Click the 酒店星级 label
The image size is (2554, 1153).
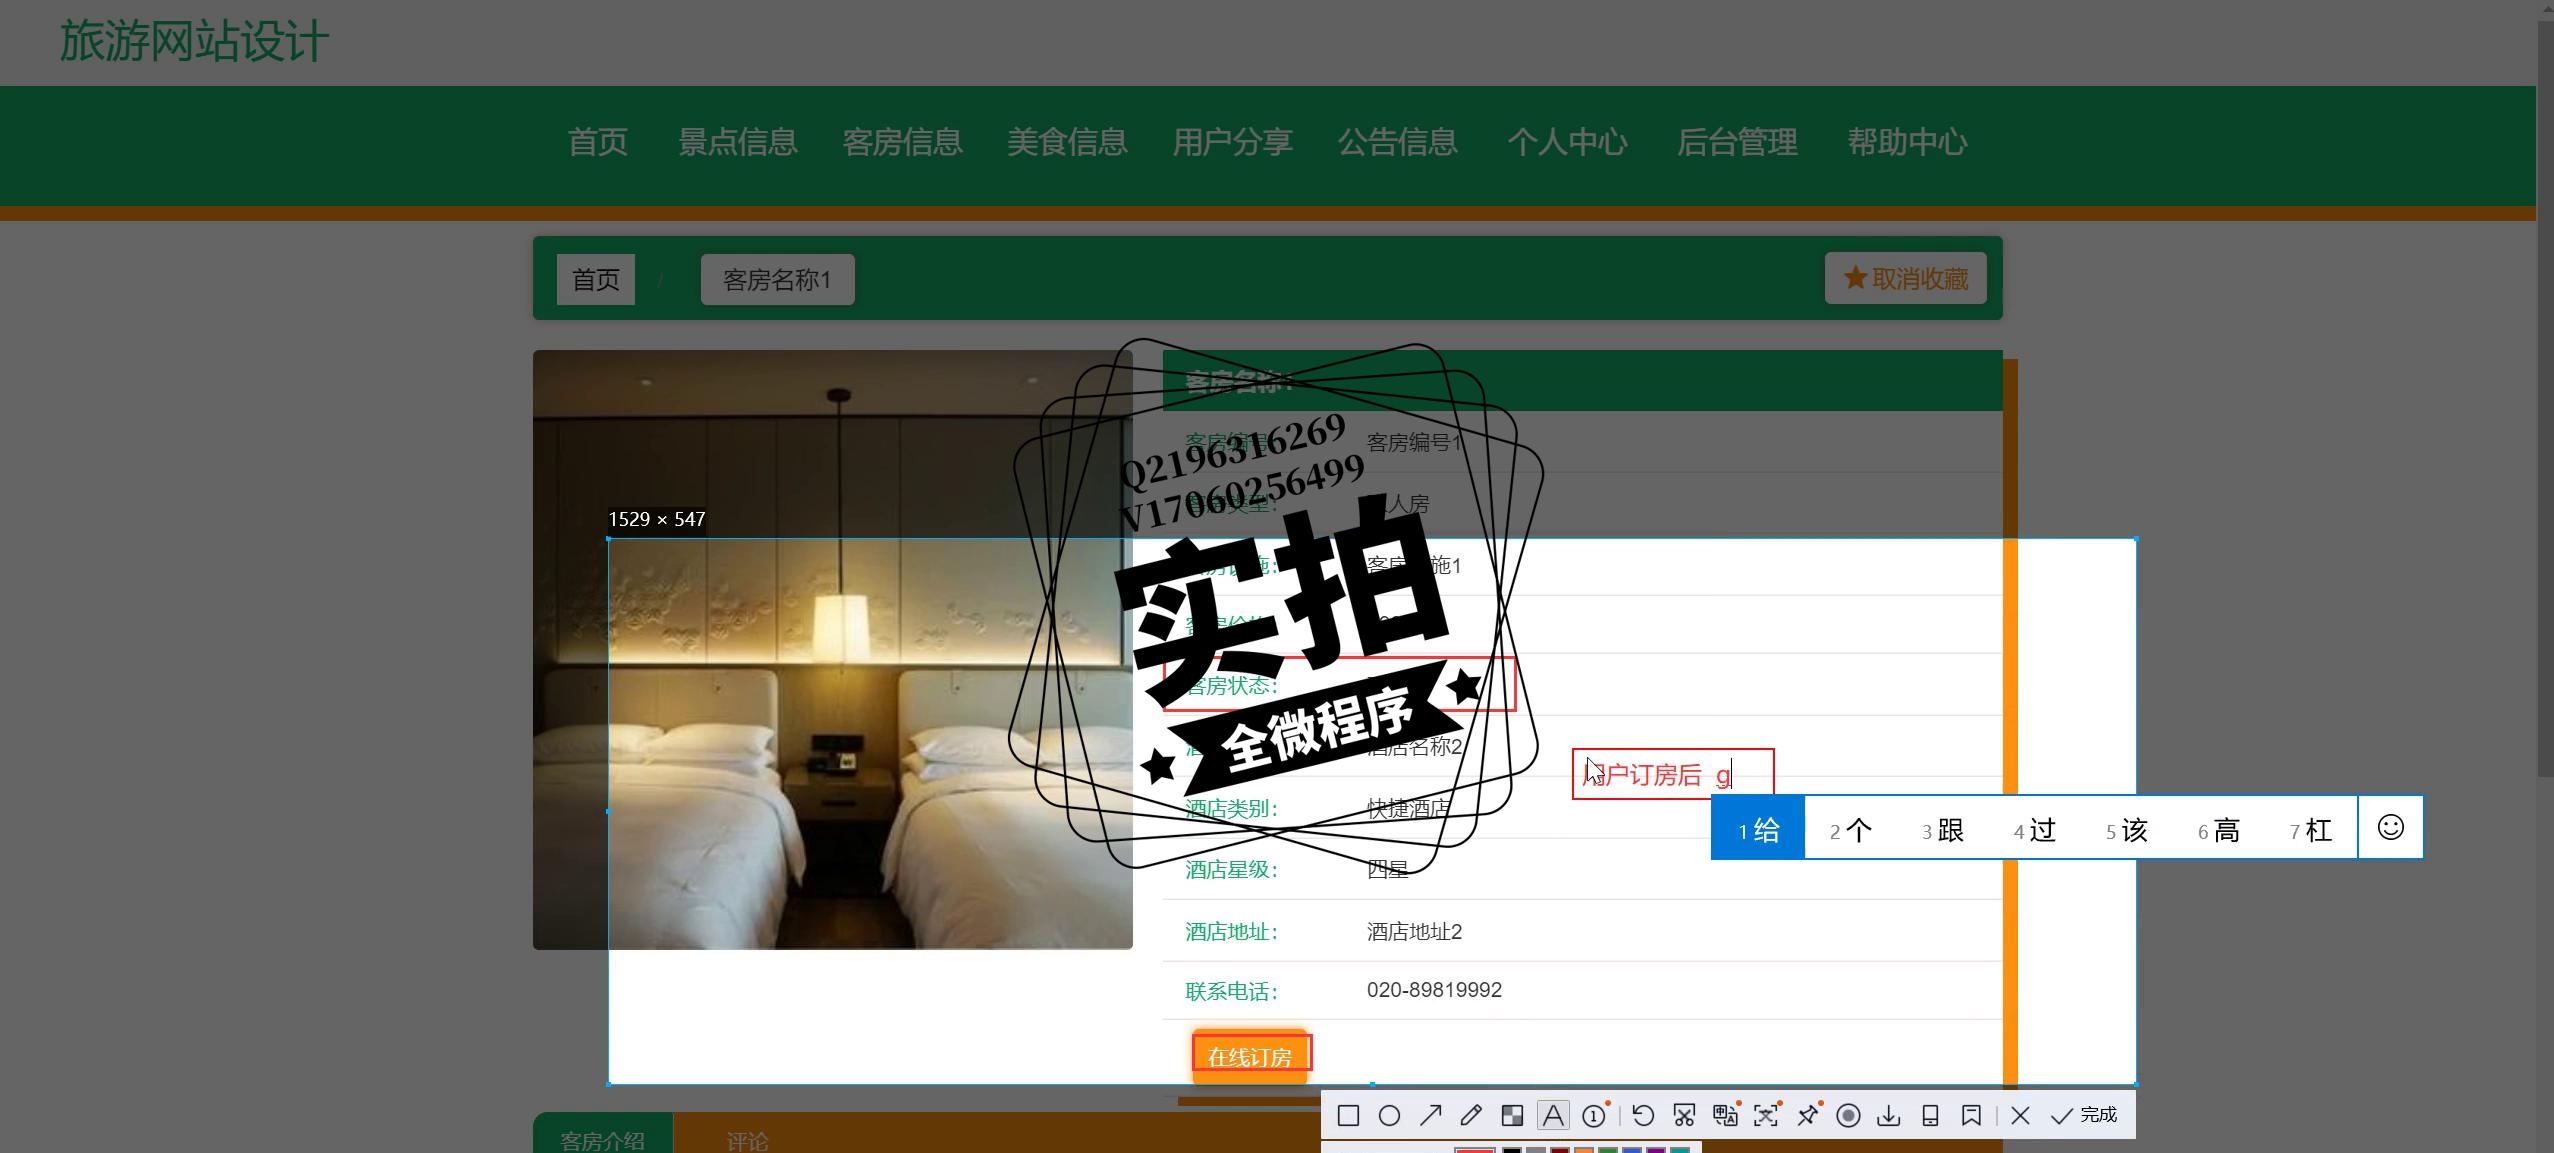point(1231,870)
